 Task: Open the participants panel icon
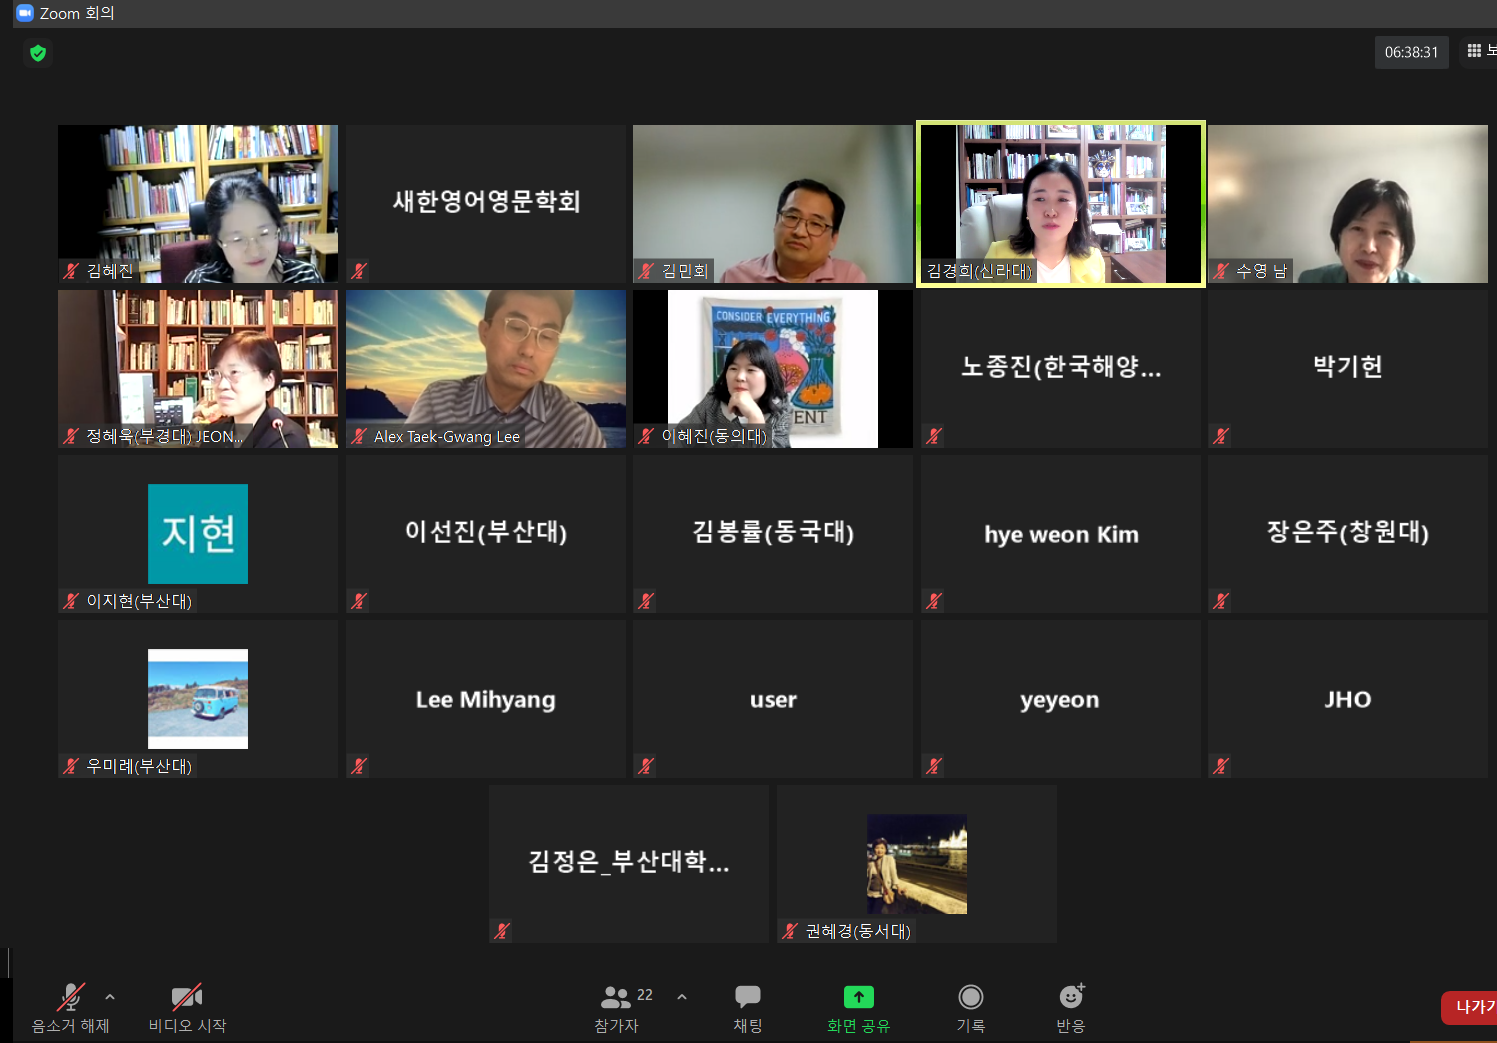615,997
